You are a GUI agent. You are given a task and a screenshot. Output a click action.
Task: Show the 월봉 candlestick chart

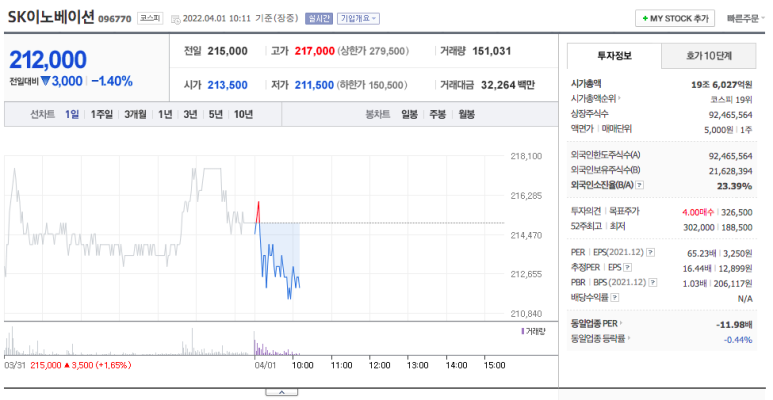[466, 114]
